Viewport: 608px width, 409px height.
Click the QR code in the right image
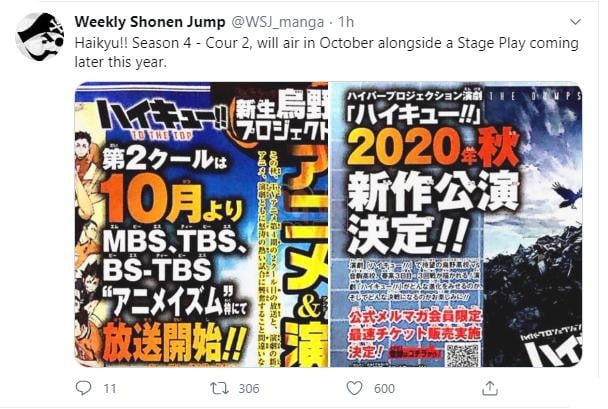(x=463, y=355)
